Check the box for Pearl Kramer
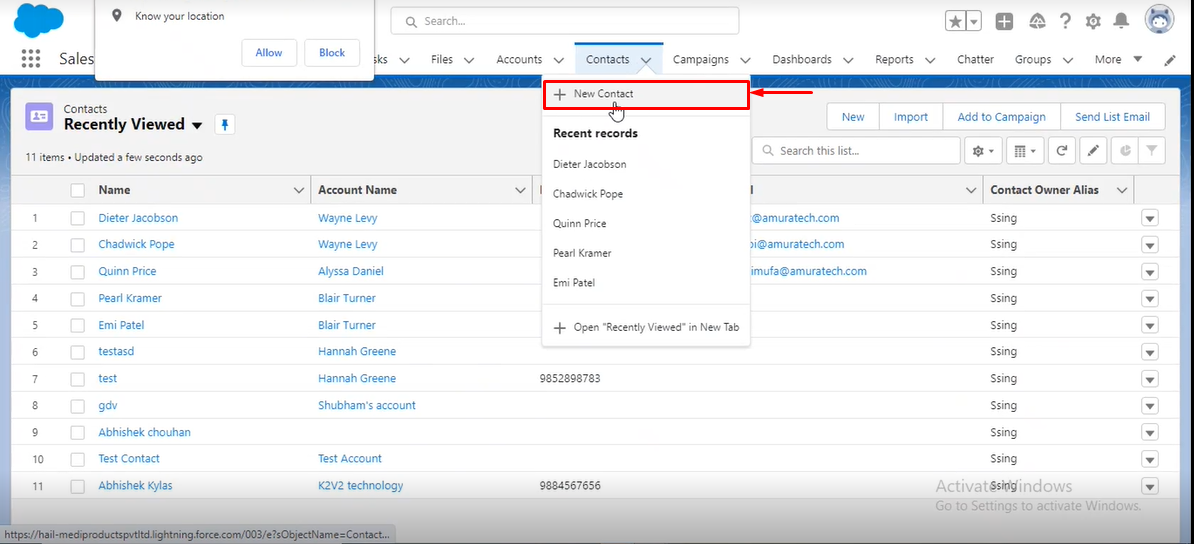This screenshot has height=544, width=1194. [x=78, y=298]
